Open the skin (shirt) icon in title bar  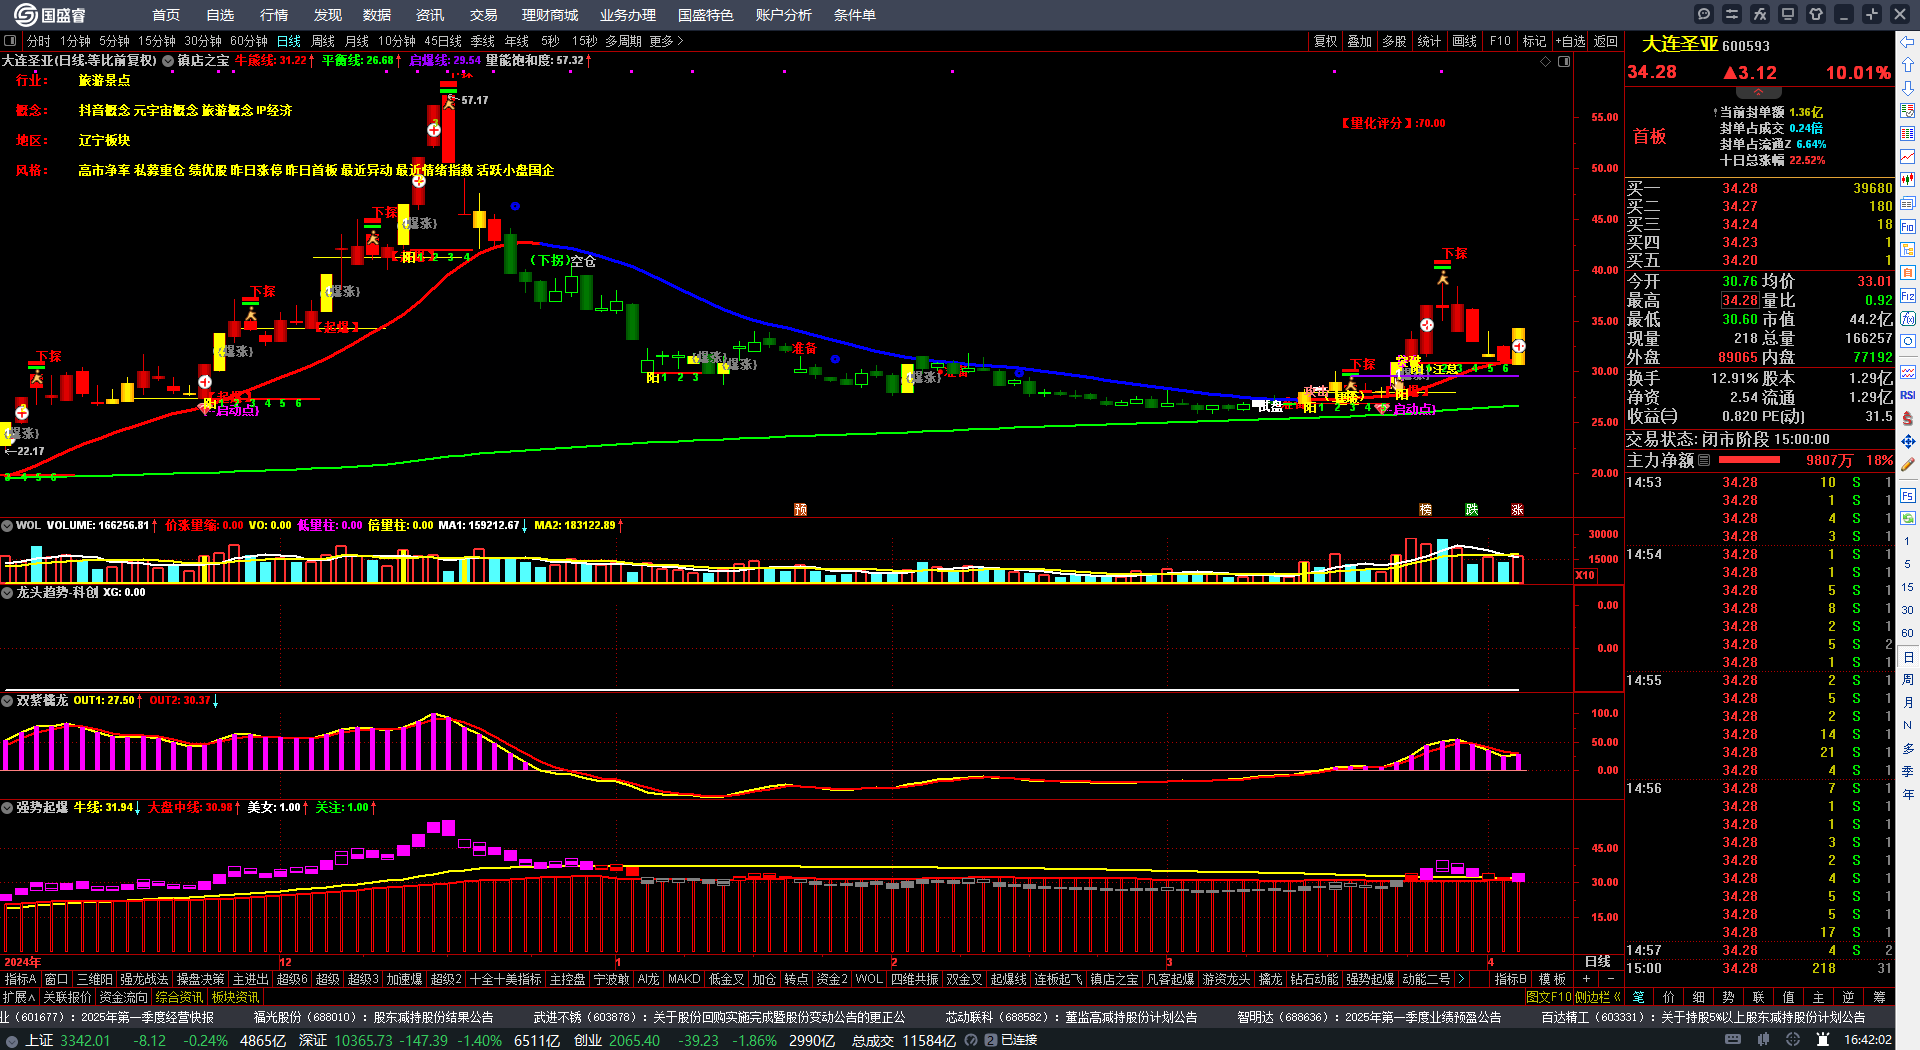pyautogui.click(x=1816, y=14)
